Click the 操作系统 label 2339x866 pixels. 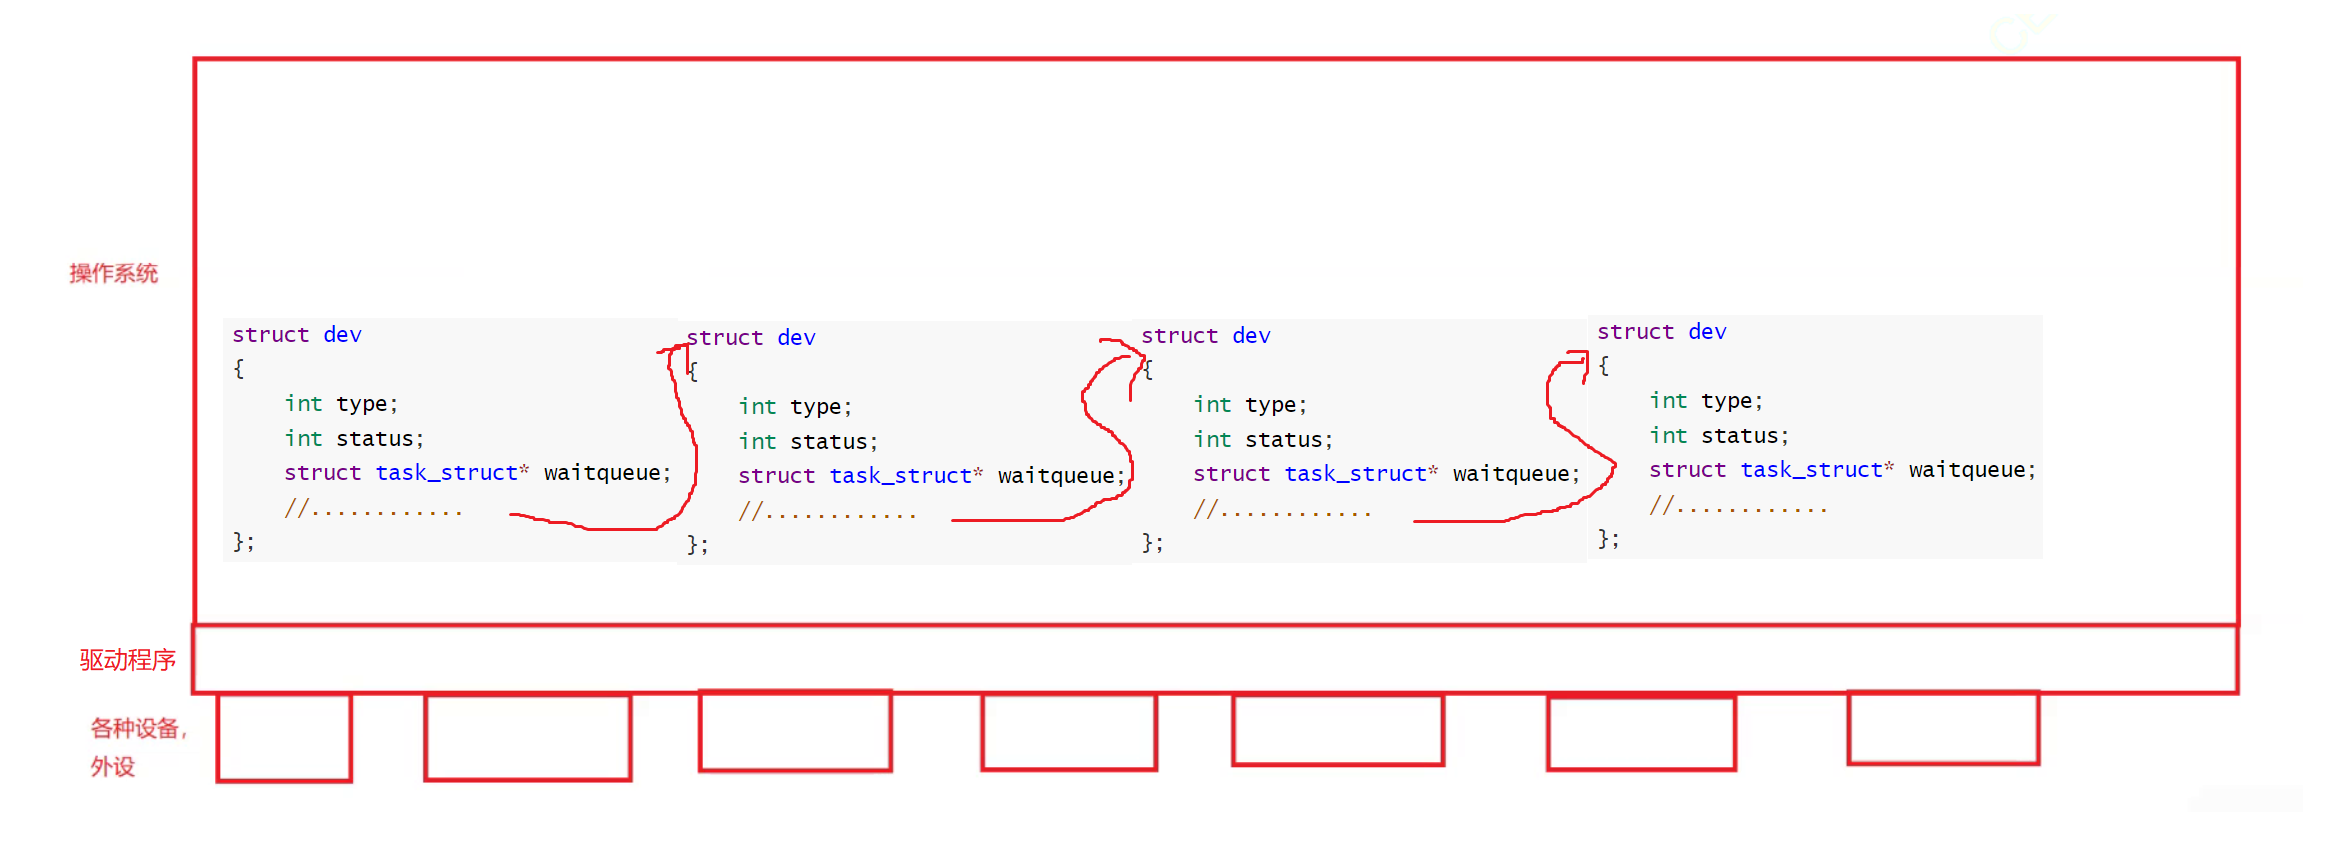click(x=113, y=274)
